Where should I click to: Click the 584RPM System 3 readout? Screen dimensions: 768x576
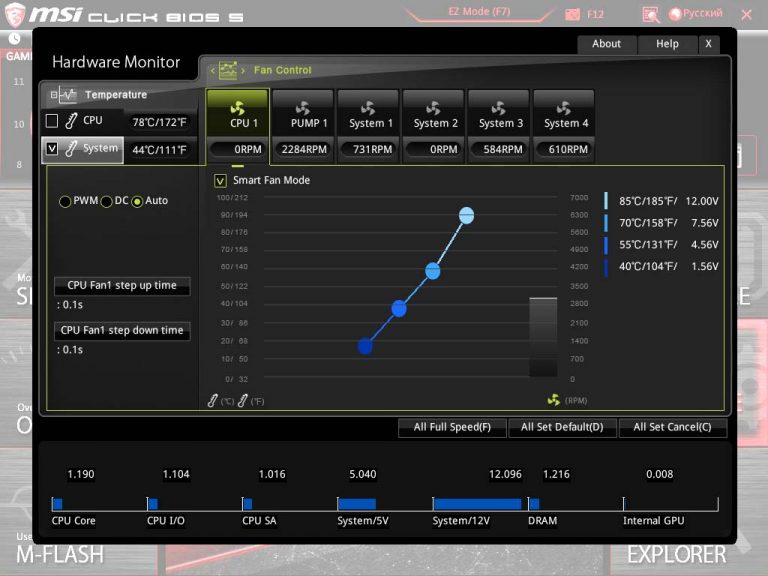click(x=499, y=149)
